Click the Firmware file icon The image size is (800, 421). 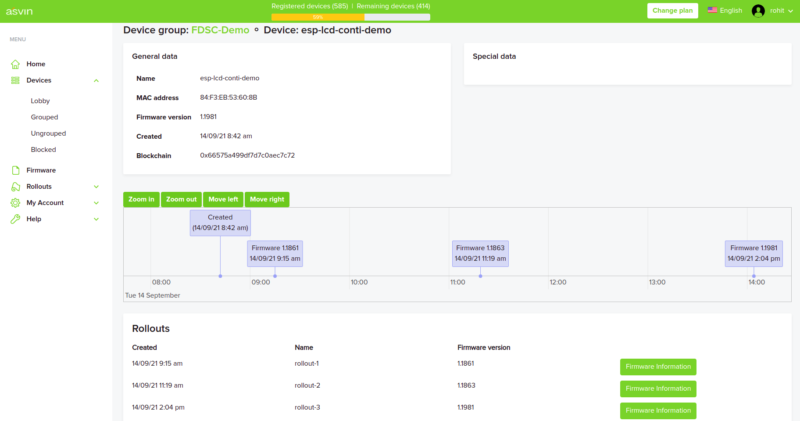pos(16,171)
